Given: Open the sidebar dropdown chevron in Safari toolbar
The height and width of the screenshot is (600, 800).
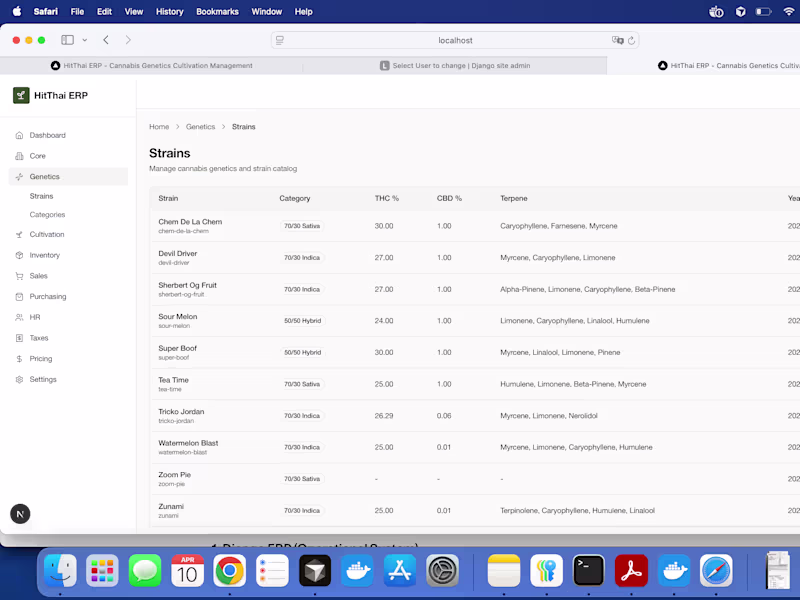Looking at the screenshot, I should 84,39.
